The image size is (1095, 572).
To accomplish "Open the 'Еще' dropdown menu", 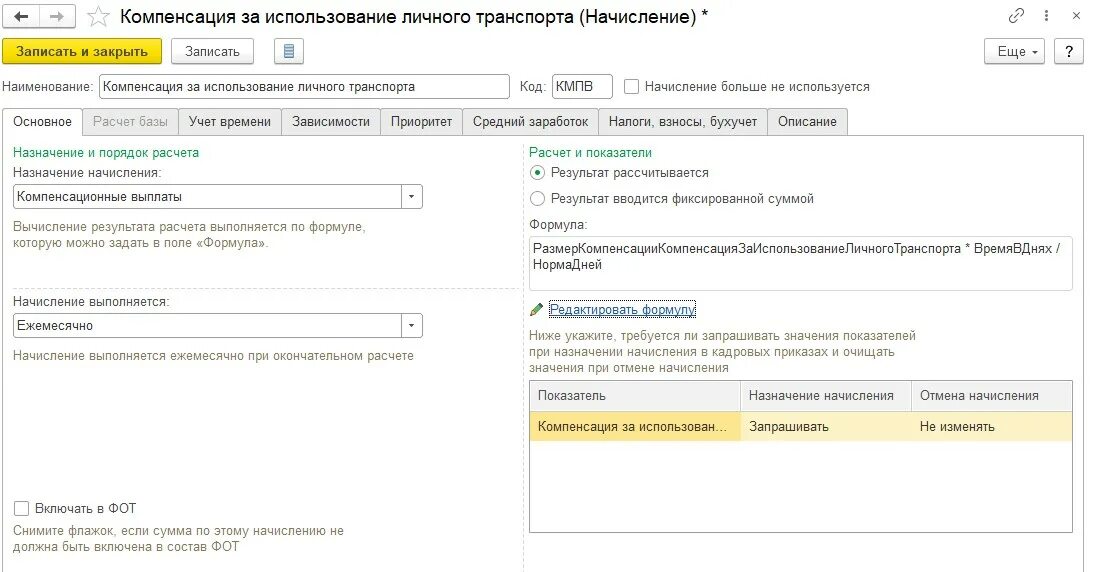I will click(1018, 52).
